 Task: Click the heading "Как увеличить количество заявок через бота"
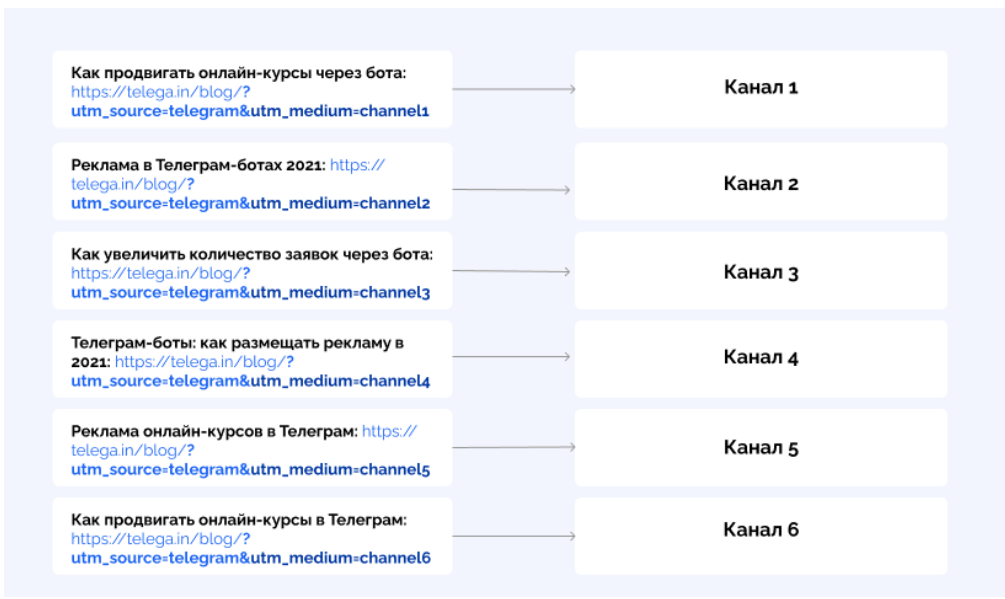(251, 254)
